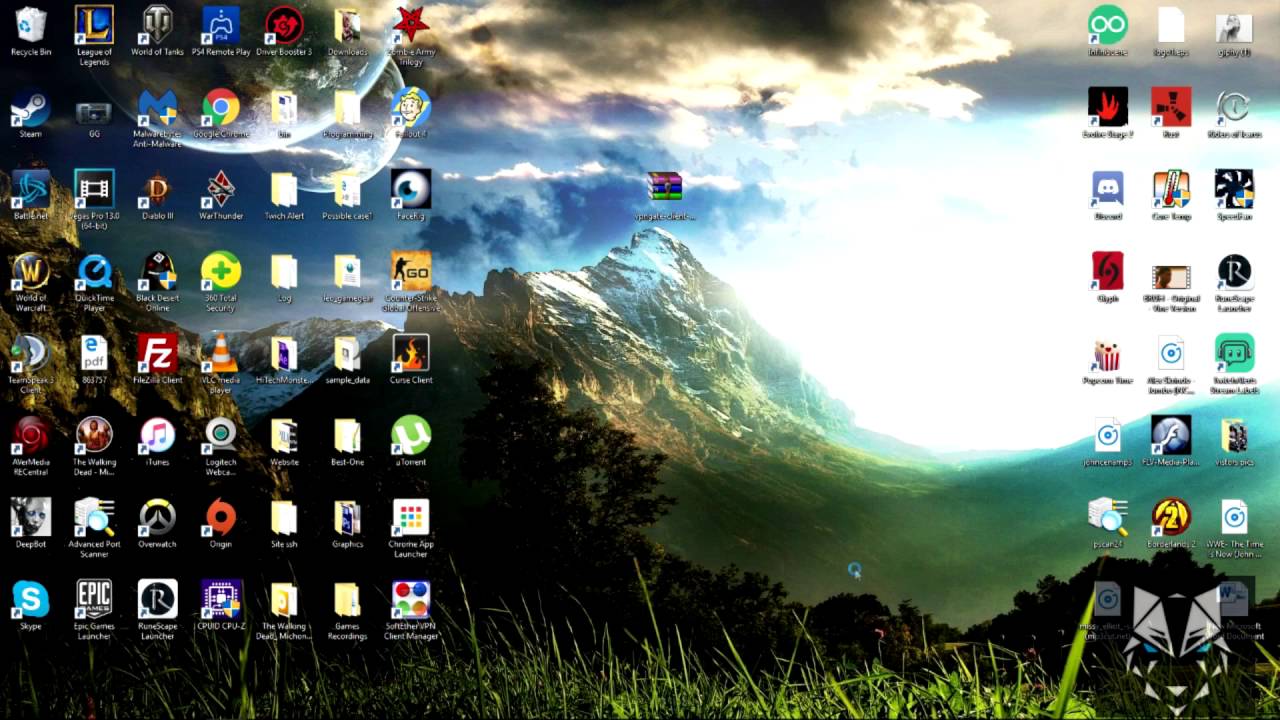Open the Twitch Alert folder
The width and height of the screenshot is (1280, 720).
[284, 189]
